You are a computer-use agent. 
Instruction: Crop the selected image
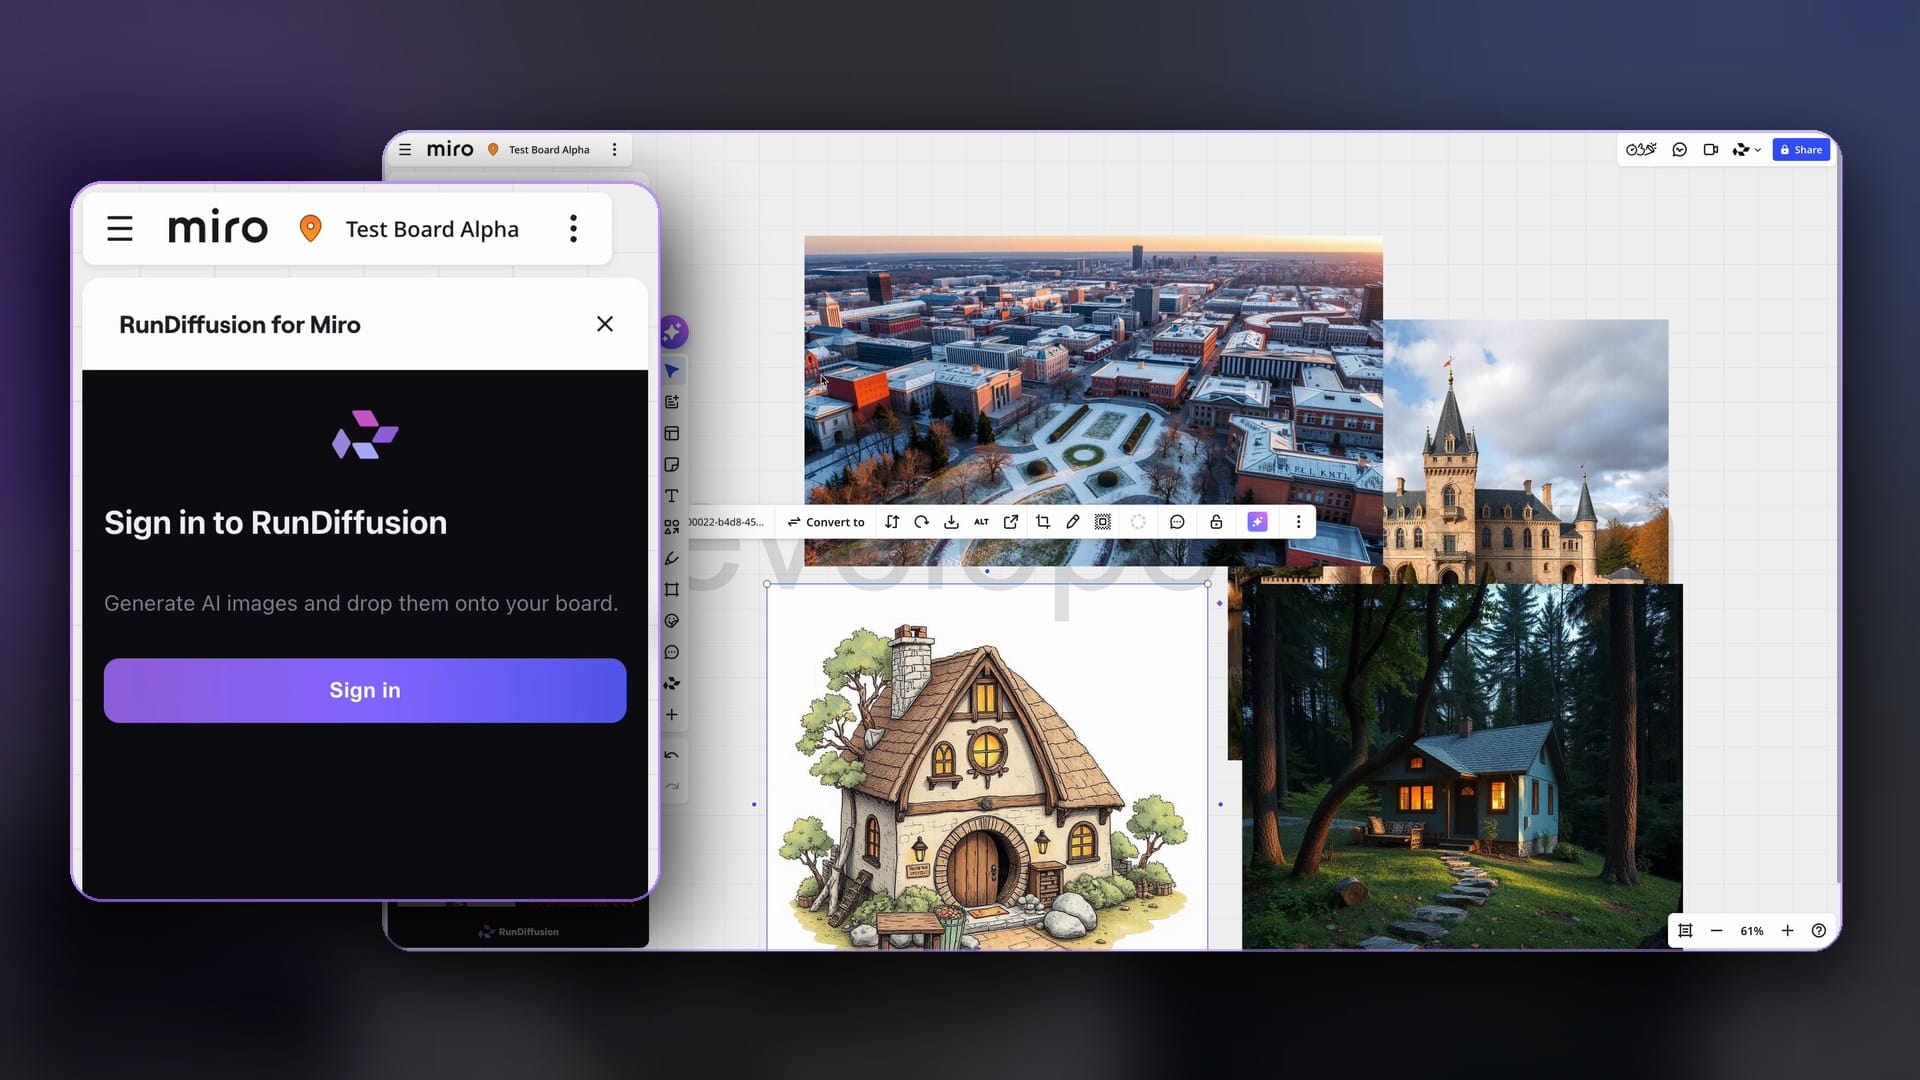click(1043, 522)
